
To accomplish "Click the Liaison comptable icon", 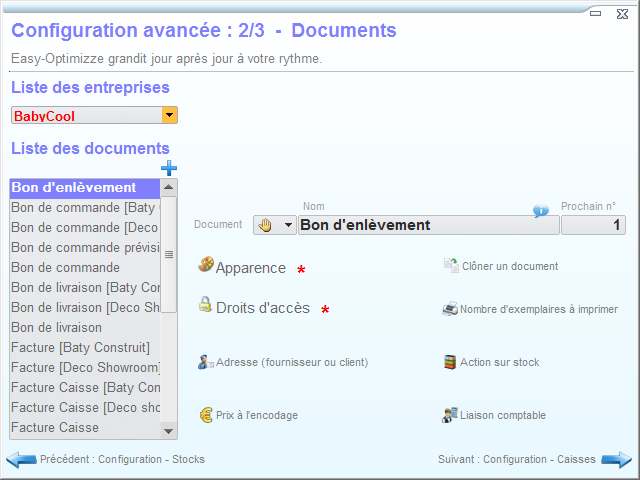I will 450,413.
